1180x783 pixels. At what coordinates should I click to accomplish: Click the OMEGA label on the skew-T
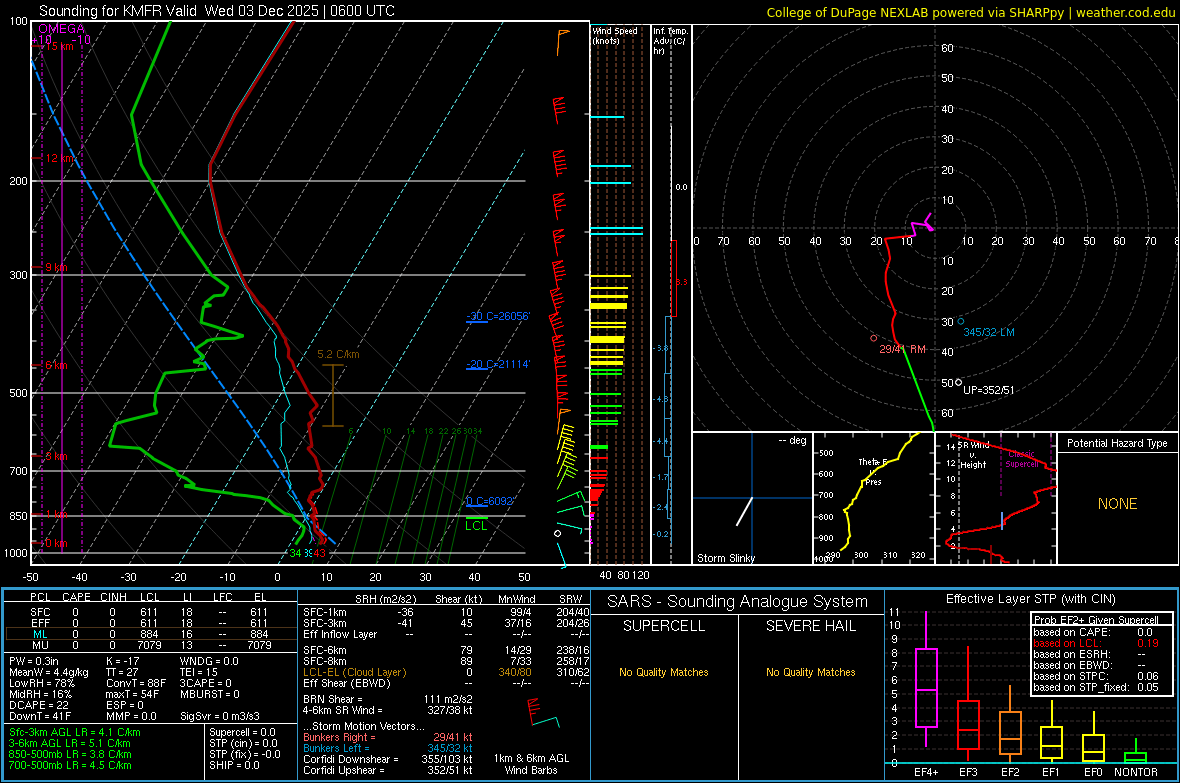pos(62,29)
